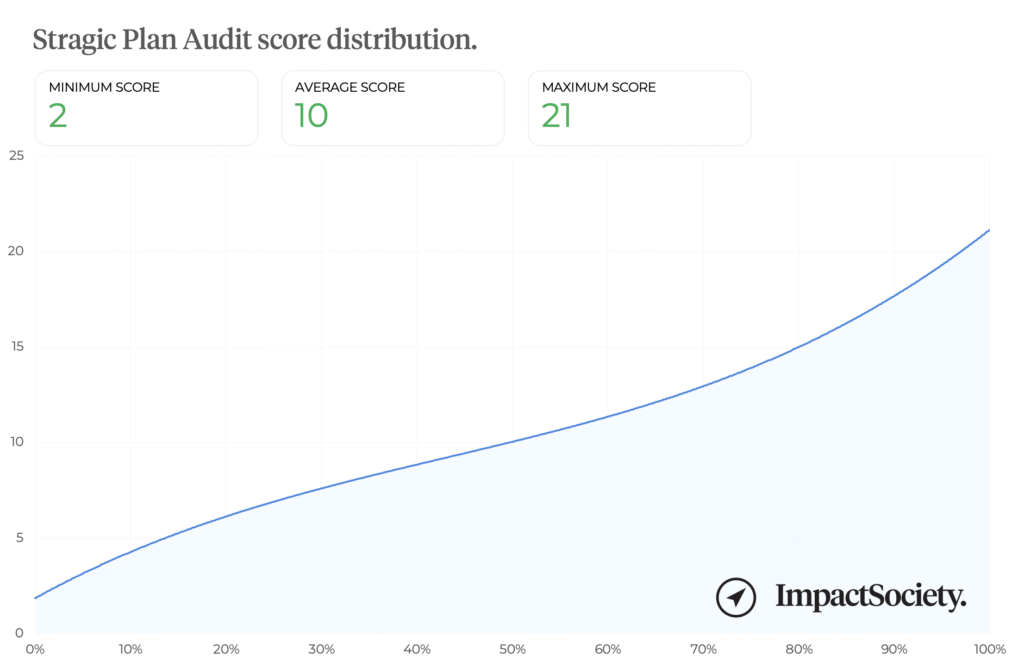This screenshot has height=668, width=1024.
Task: Click the 70% x-axis tick label
Action: tap(703, 650)
